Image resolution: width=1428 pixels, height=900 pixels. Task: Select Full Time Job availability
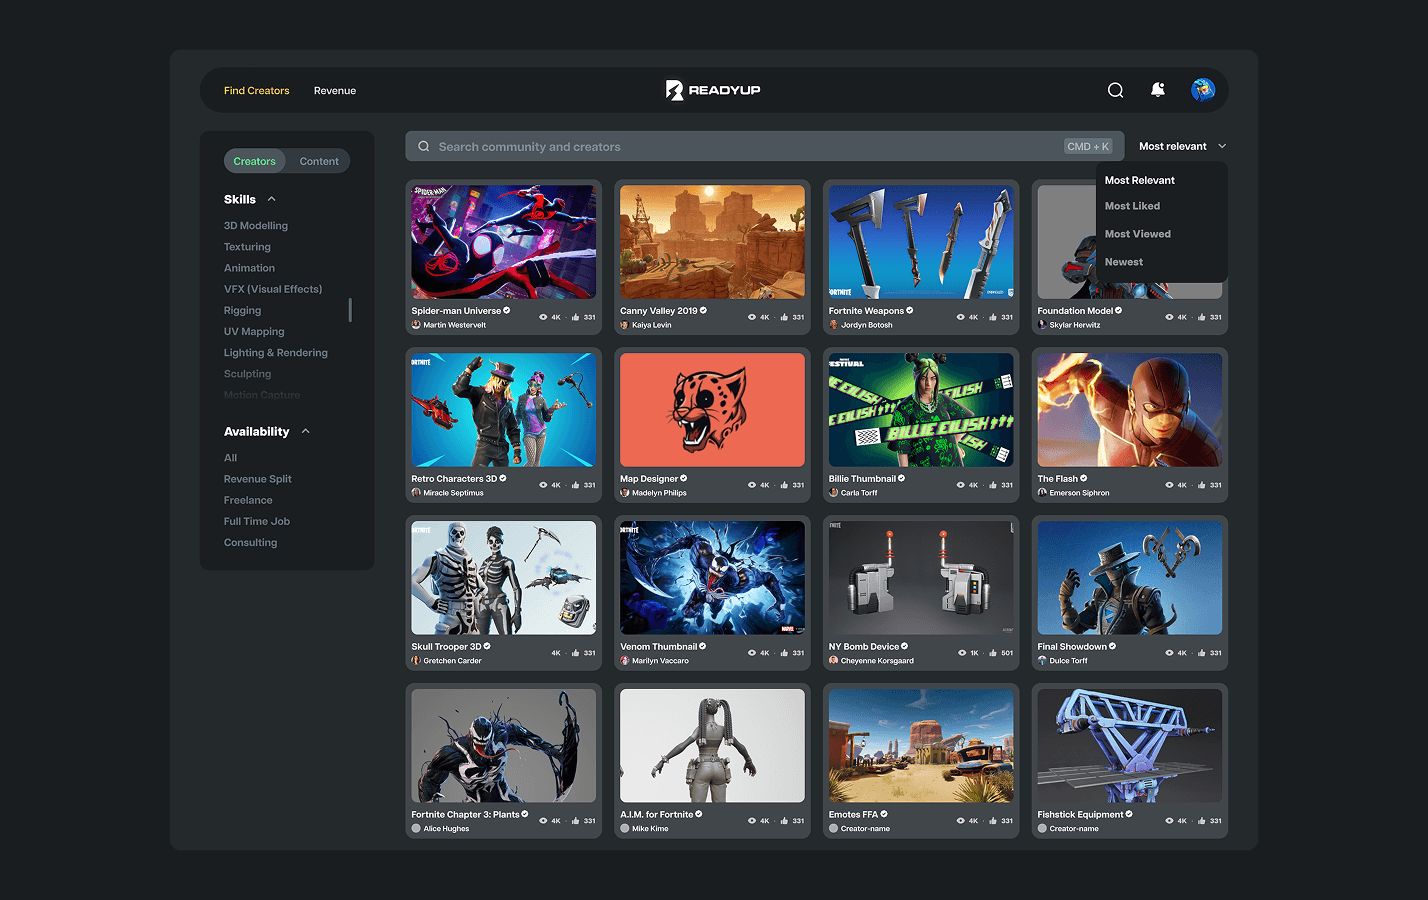257,521
